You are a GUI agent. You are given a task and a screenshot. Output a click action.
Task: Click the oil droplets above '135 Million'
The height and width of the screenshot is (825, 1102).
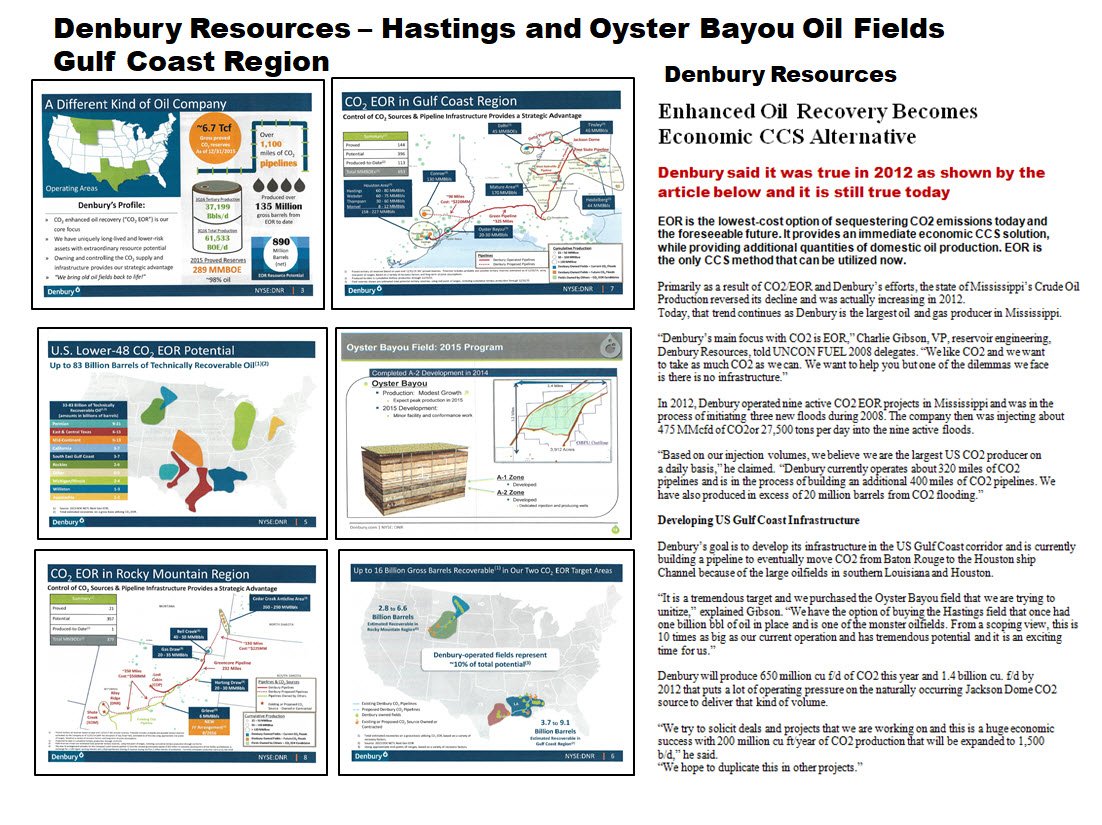279,186
